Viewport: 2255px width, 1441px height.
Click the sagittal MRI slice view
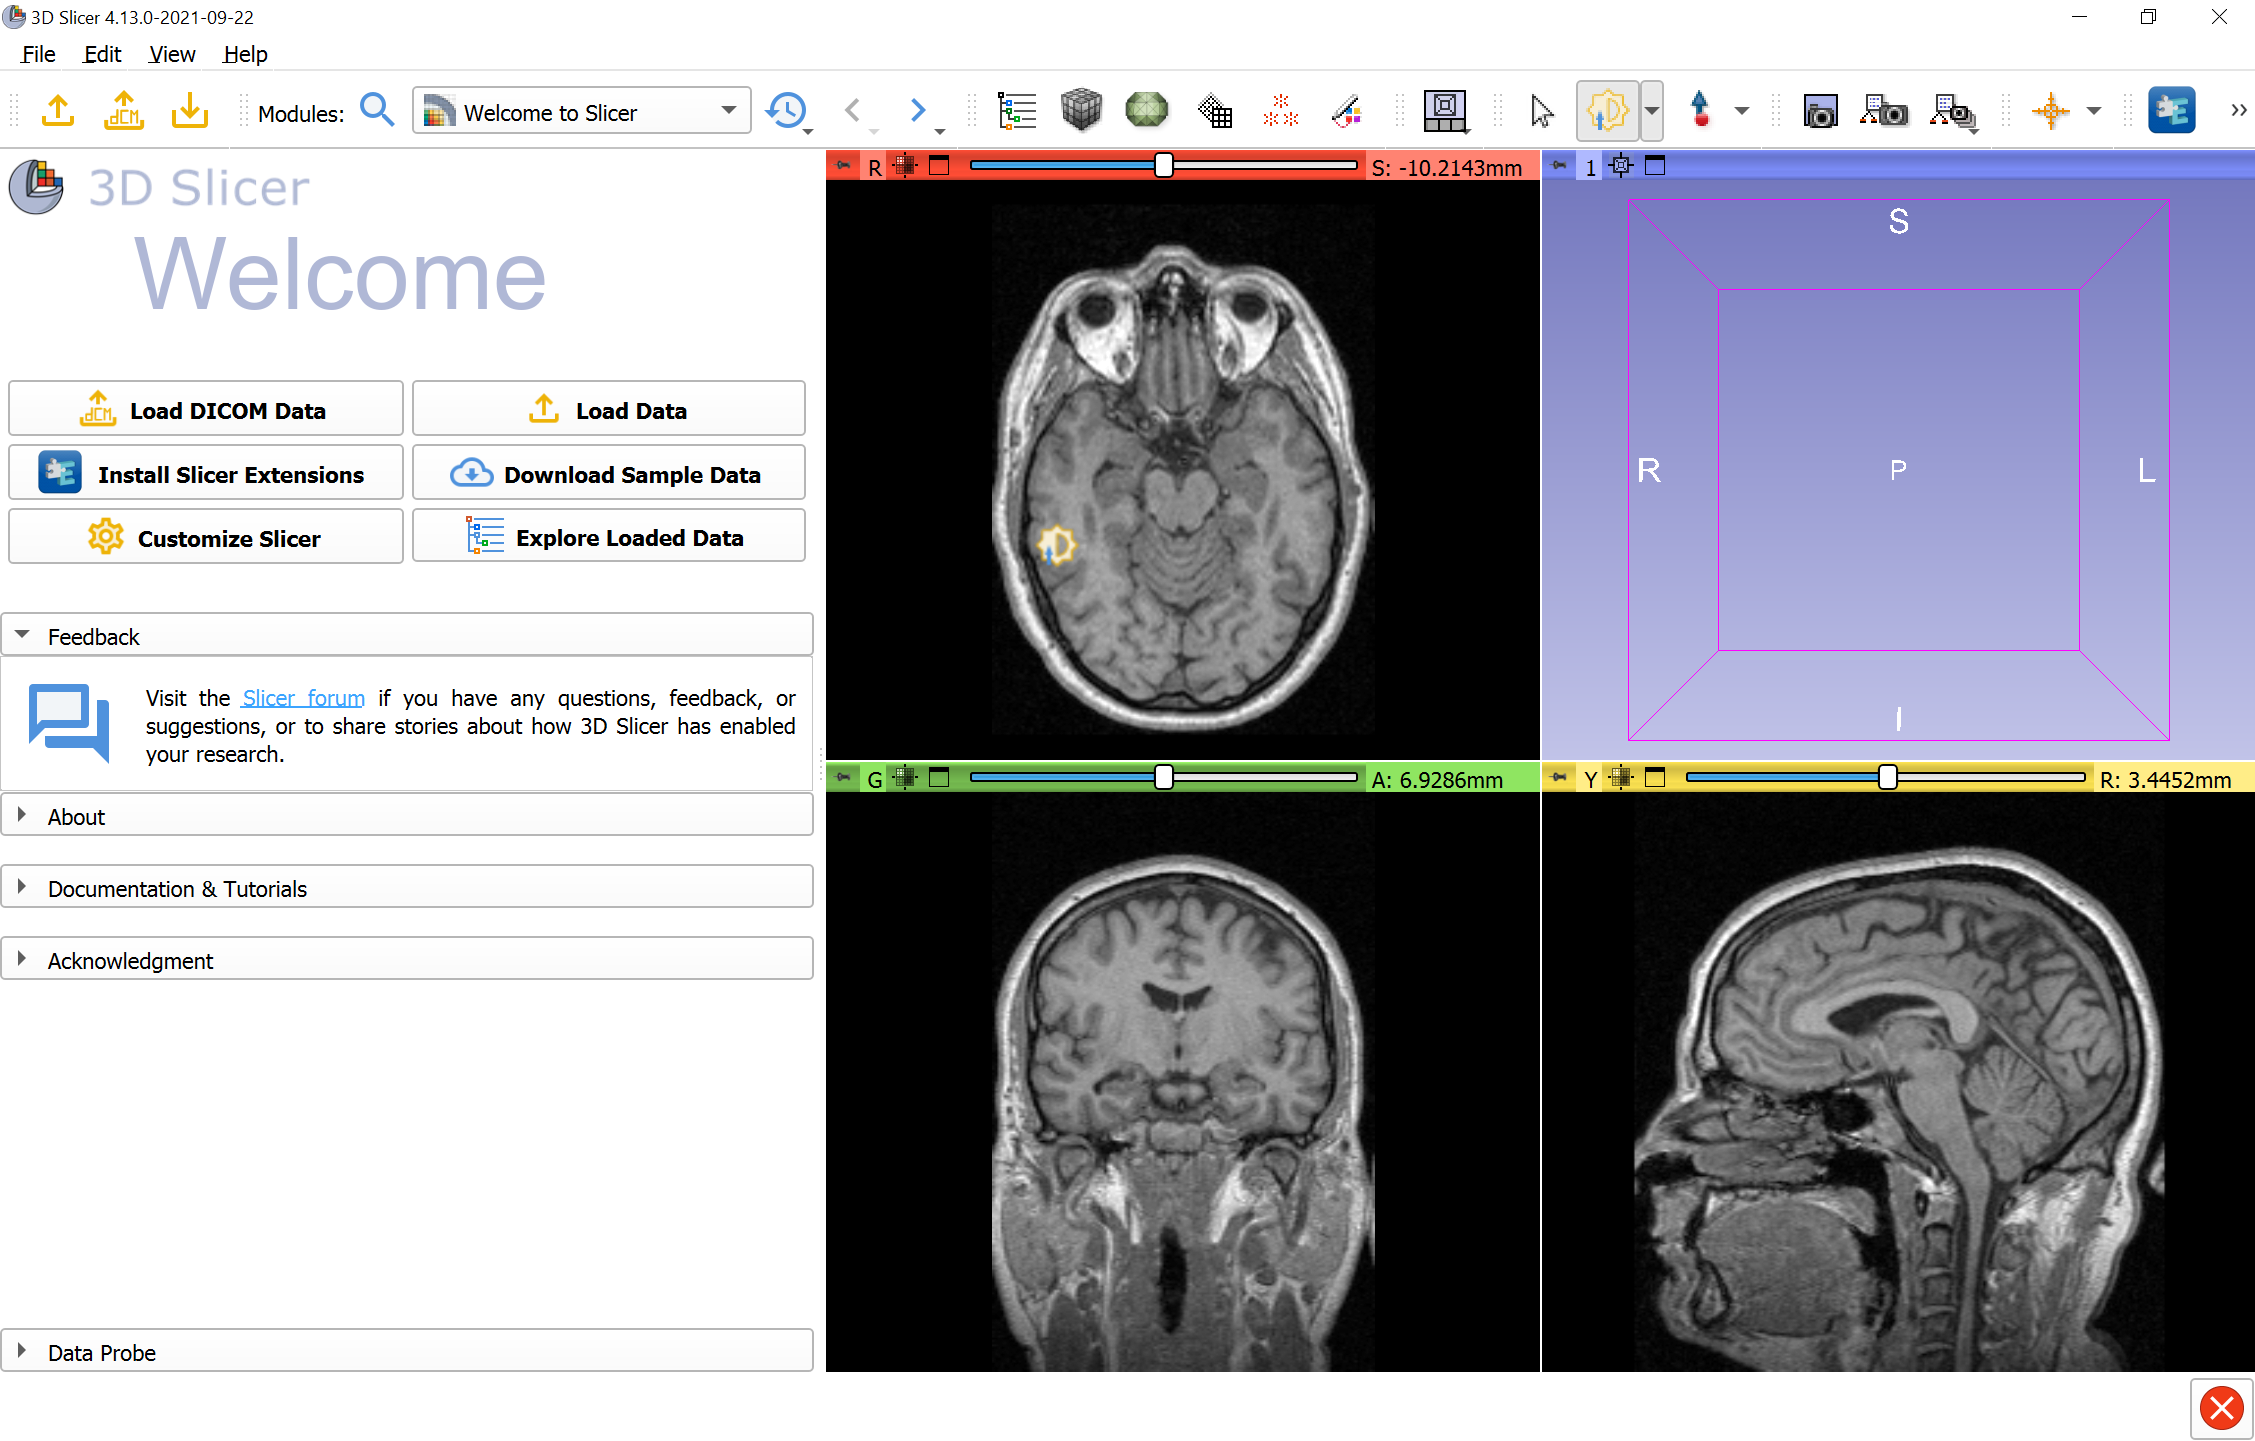tap(1898, 1082)
